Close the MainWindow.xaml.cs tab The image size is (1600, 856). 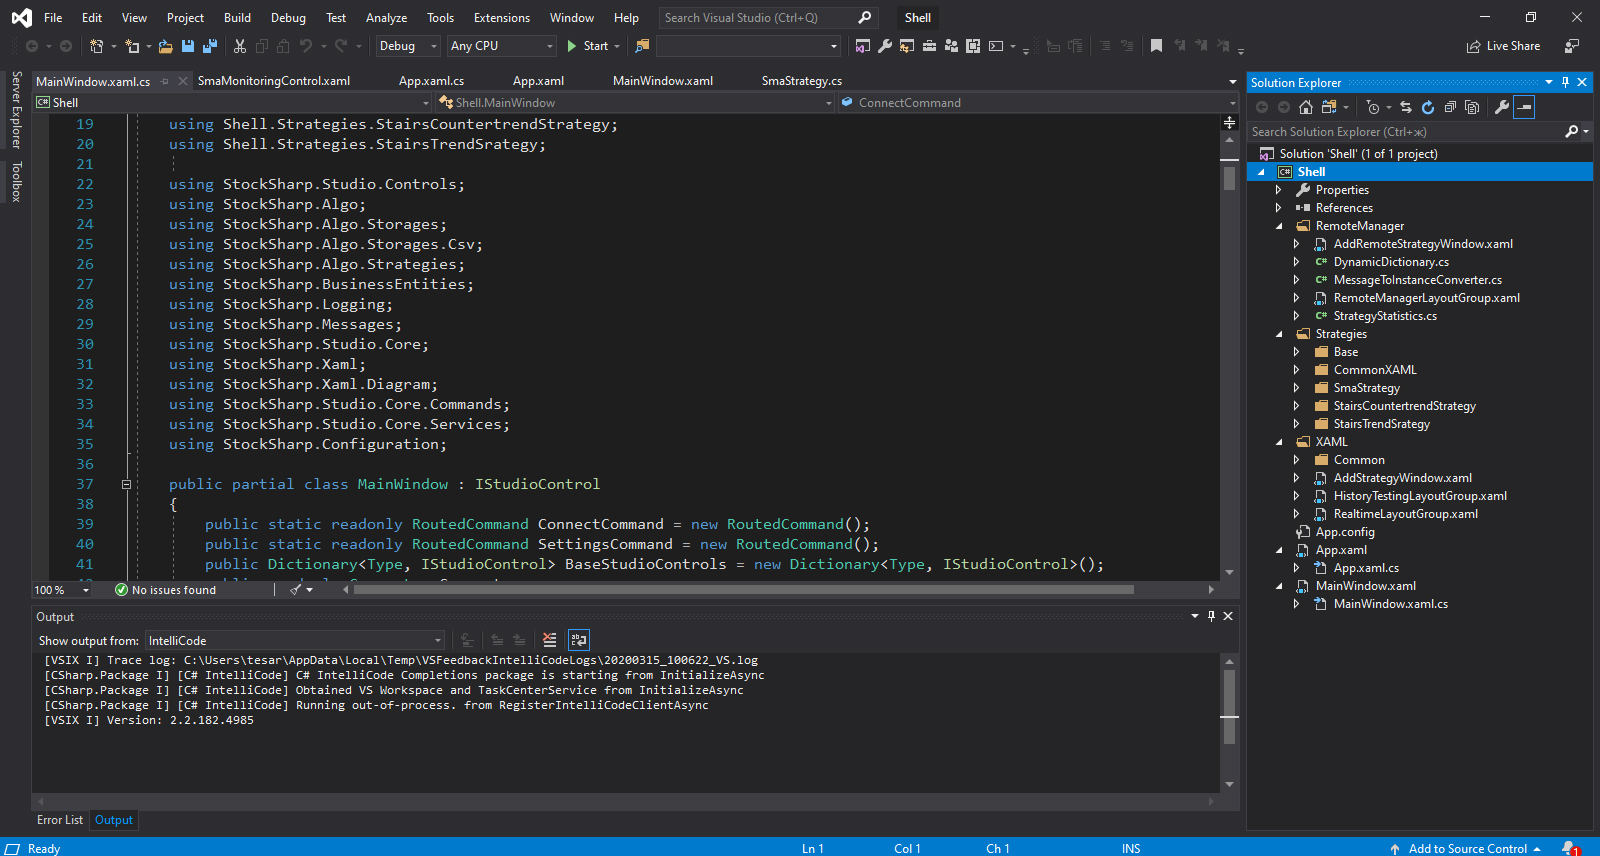[182, 81]
